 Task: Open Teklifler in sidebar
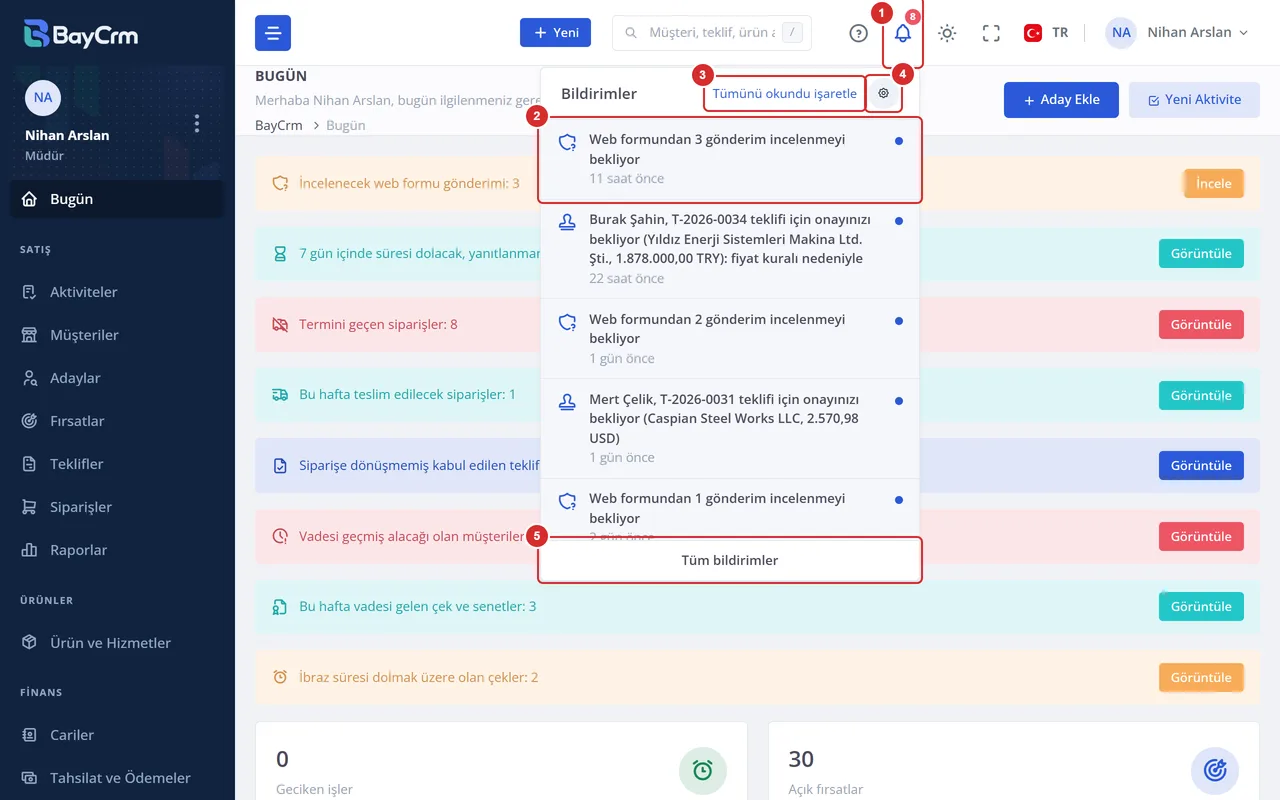point(117,464)
